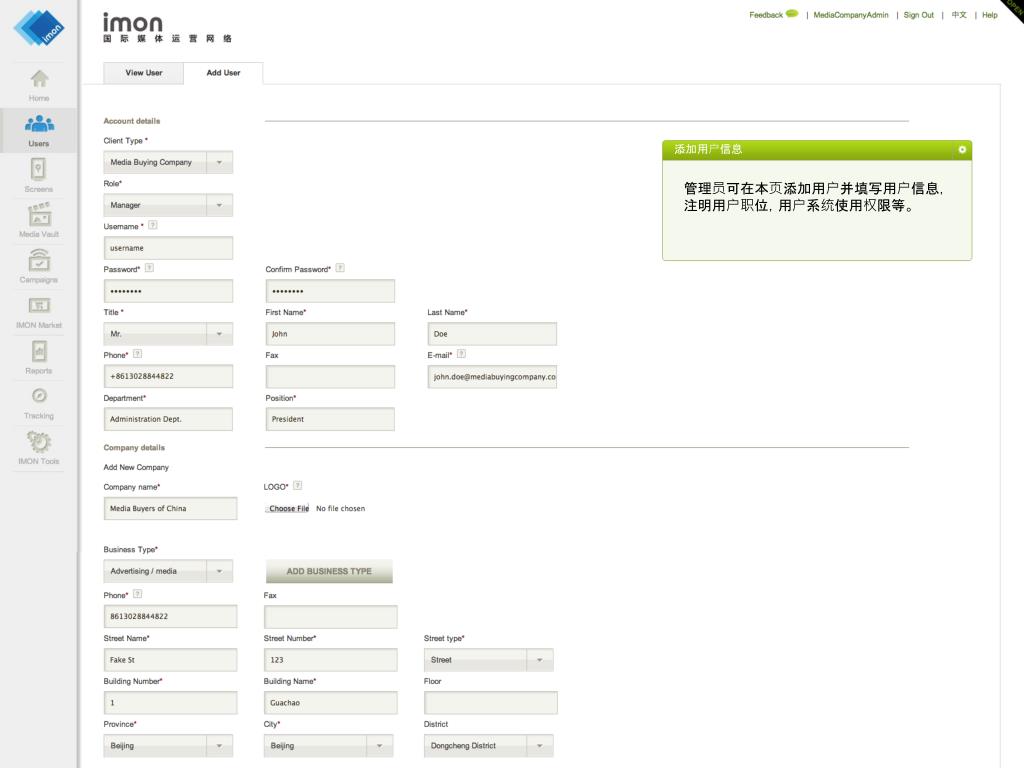Open the Users section icon
The image size is (1024, 768).
click(39, 123)
